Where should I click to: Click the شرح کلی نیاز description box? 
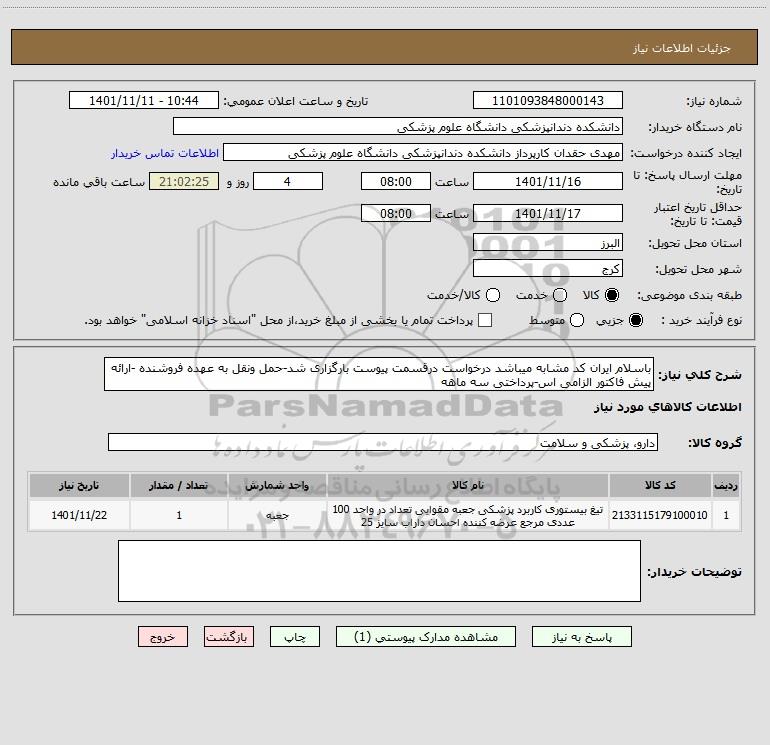coord(379,375)
